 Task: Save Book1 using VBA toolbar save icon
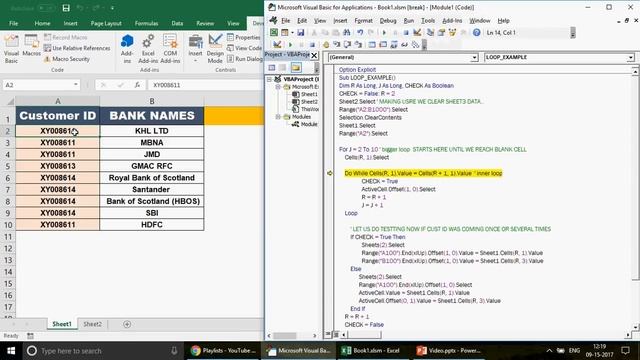click(x=300, y=33)
